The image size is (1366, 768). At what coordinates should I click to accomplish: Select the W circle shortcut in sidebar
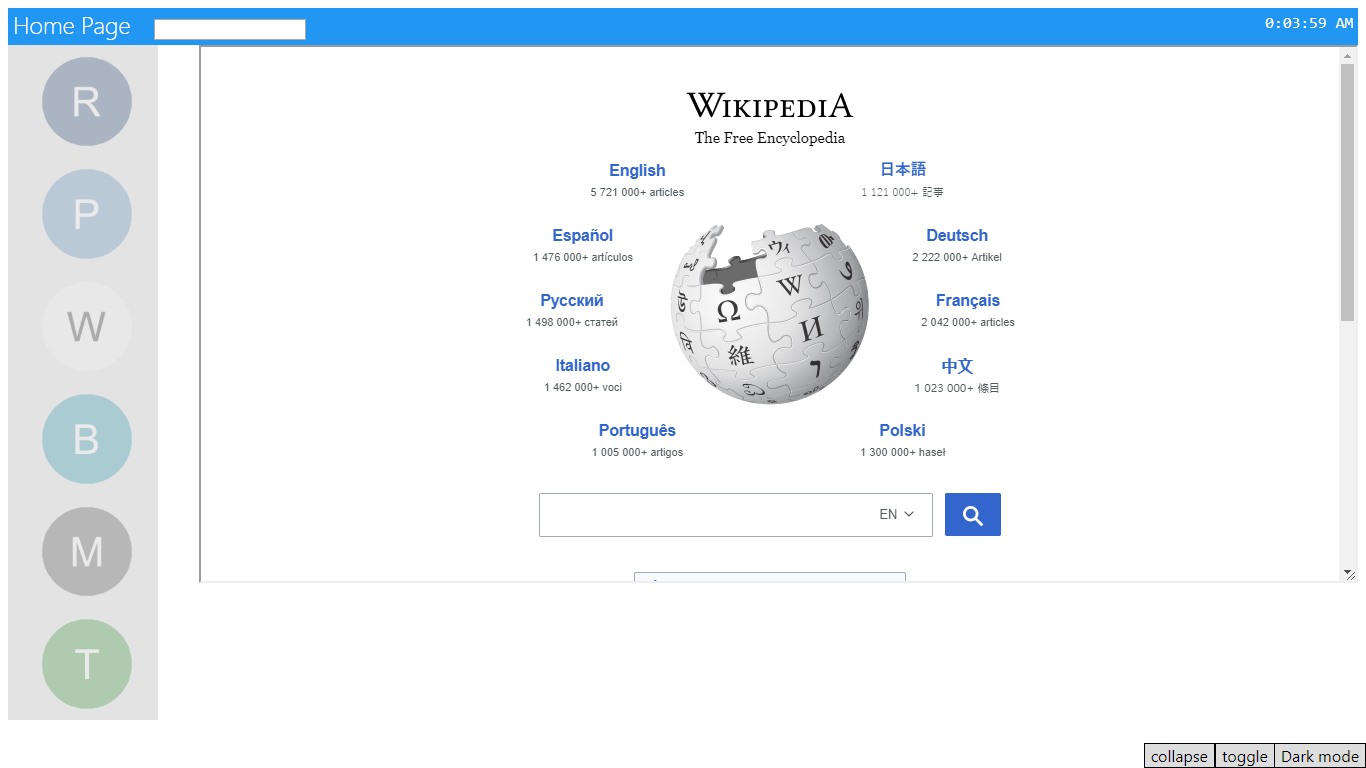pos(87,327)
